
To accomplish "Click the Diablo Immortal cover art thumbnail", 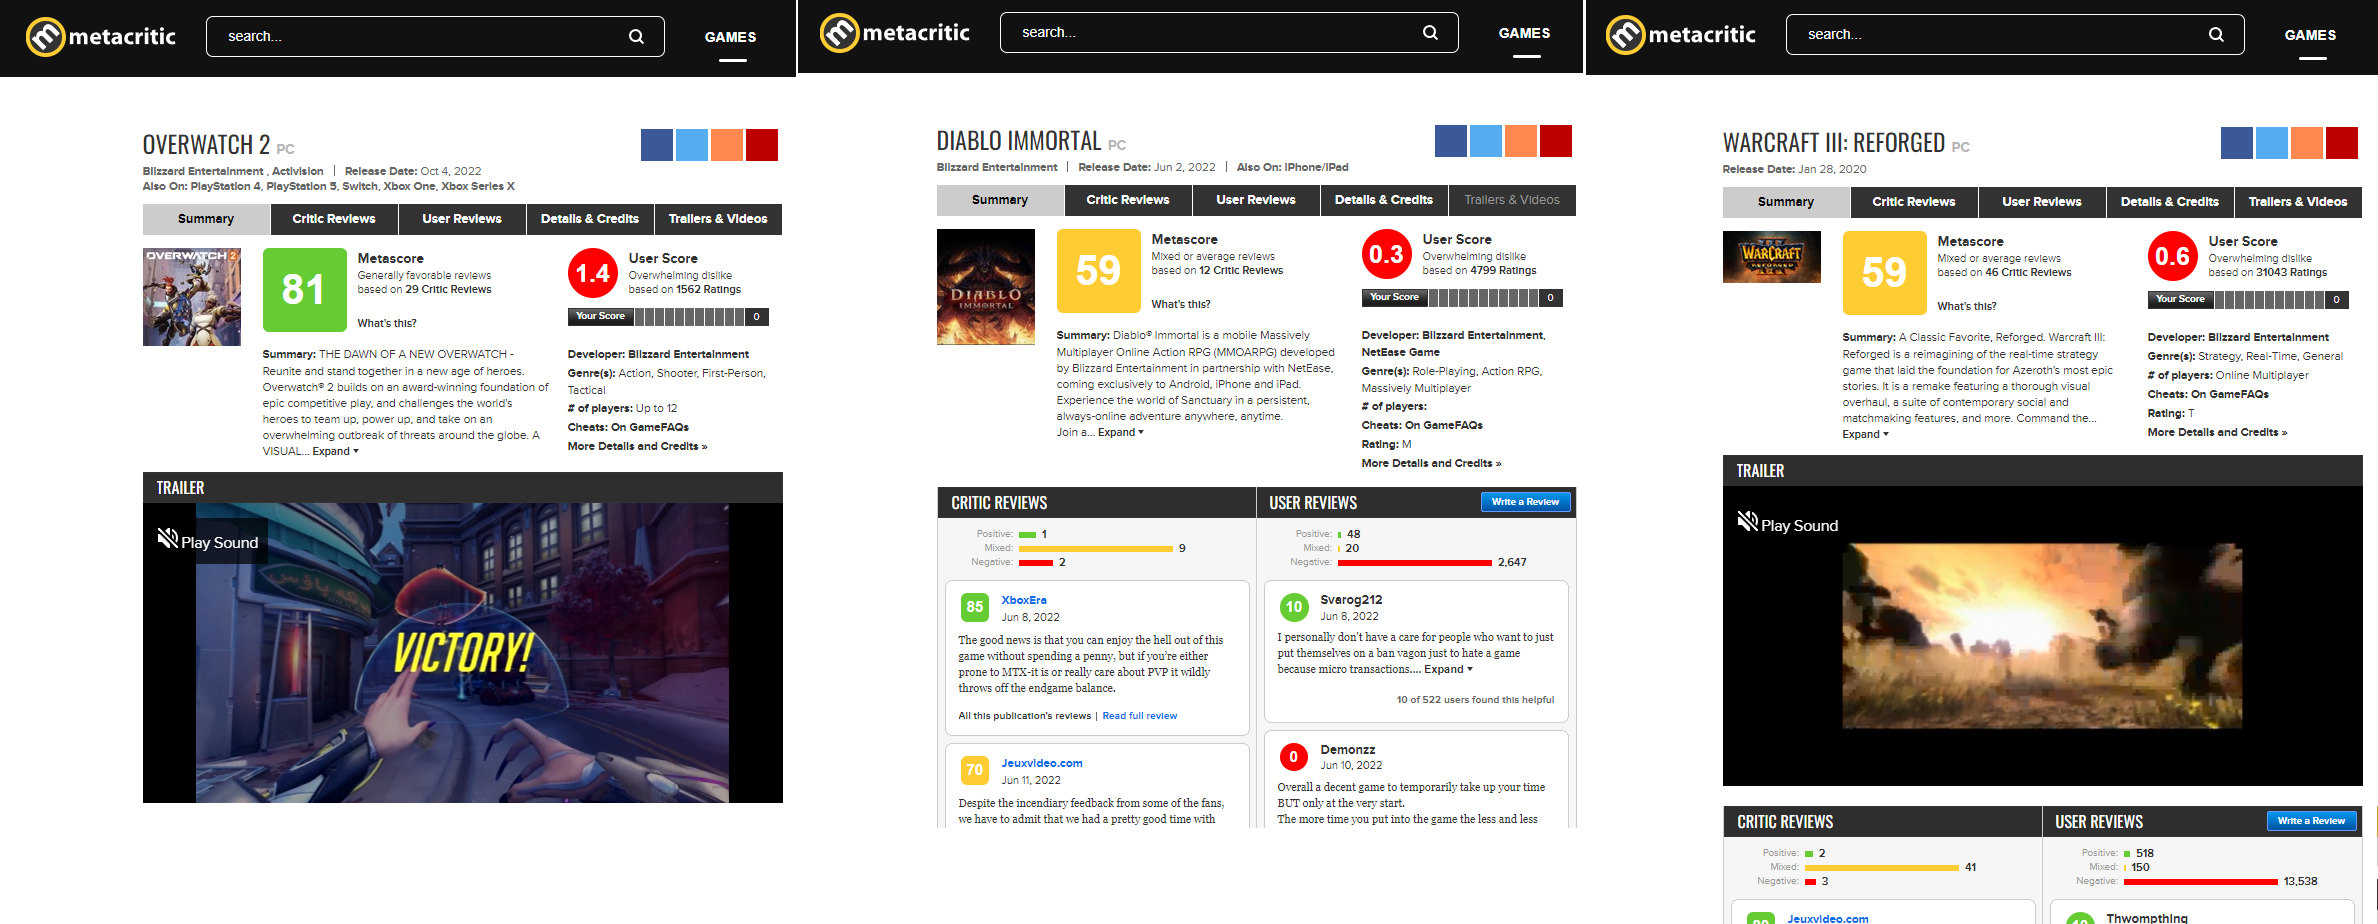I will [x=986, y=287].
